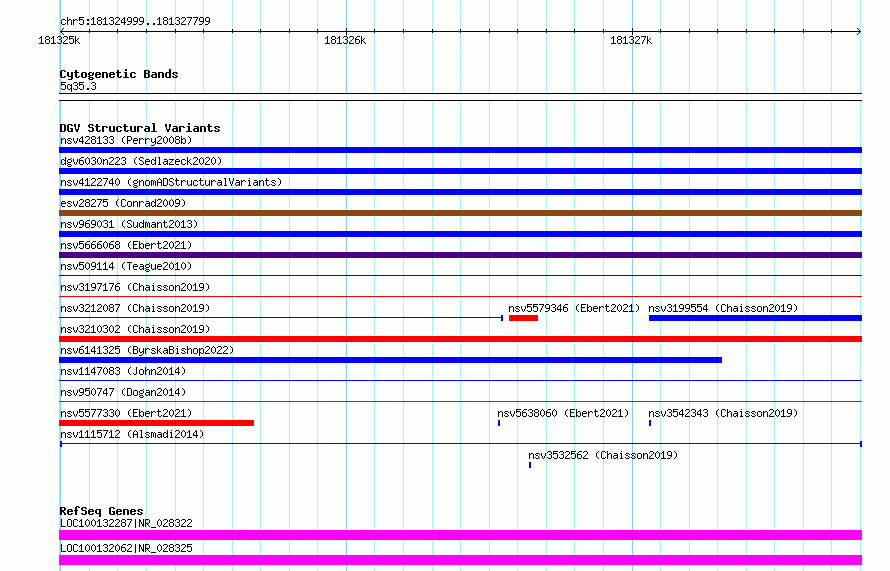Click the 181326k ruler position
Image resolution: width=890 pixels, height=571 pixels.
tap(345, 40)
